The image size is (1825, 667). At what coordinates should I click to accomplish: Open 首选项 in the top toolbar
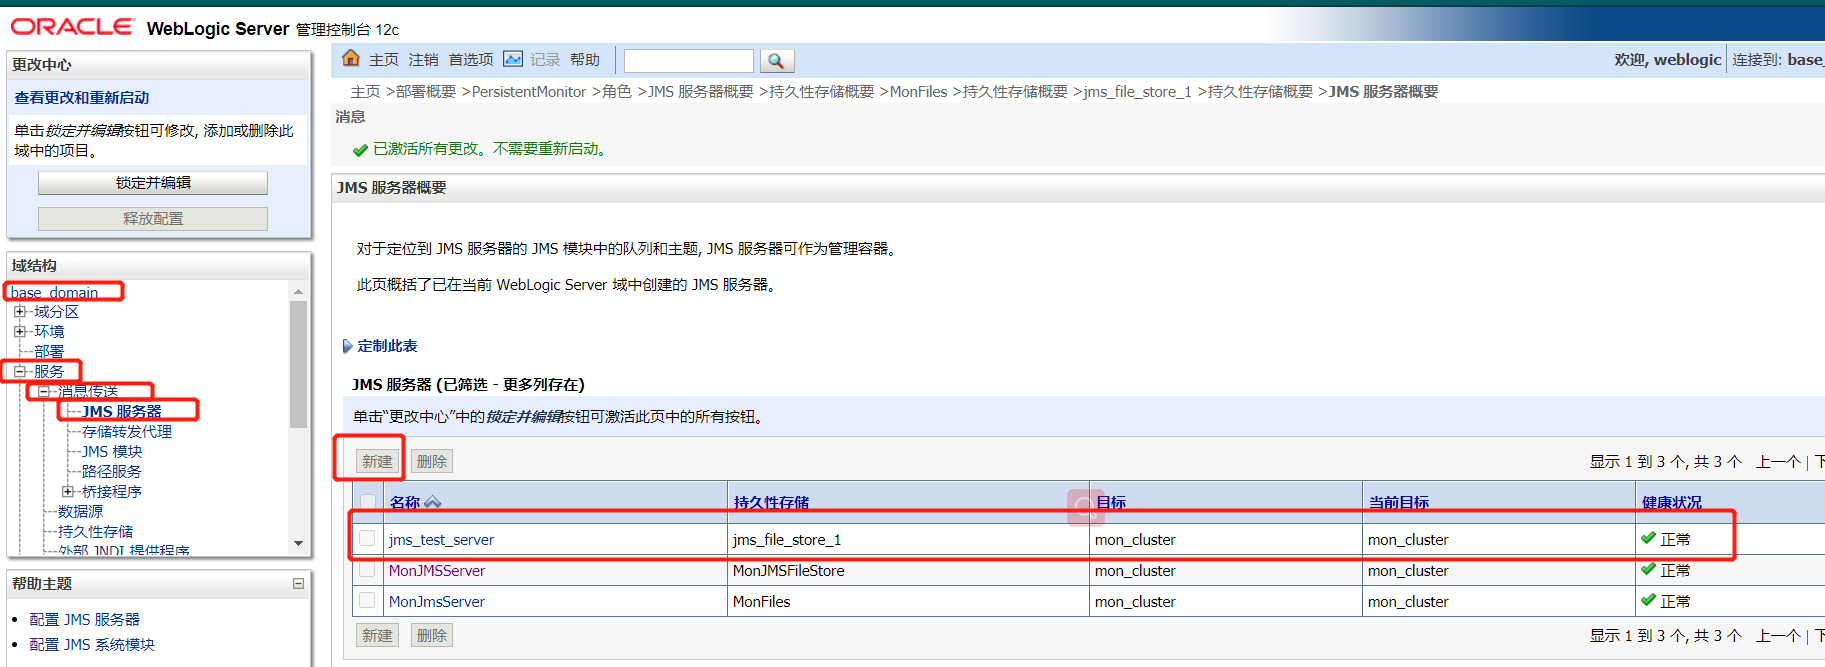471,60
